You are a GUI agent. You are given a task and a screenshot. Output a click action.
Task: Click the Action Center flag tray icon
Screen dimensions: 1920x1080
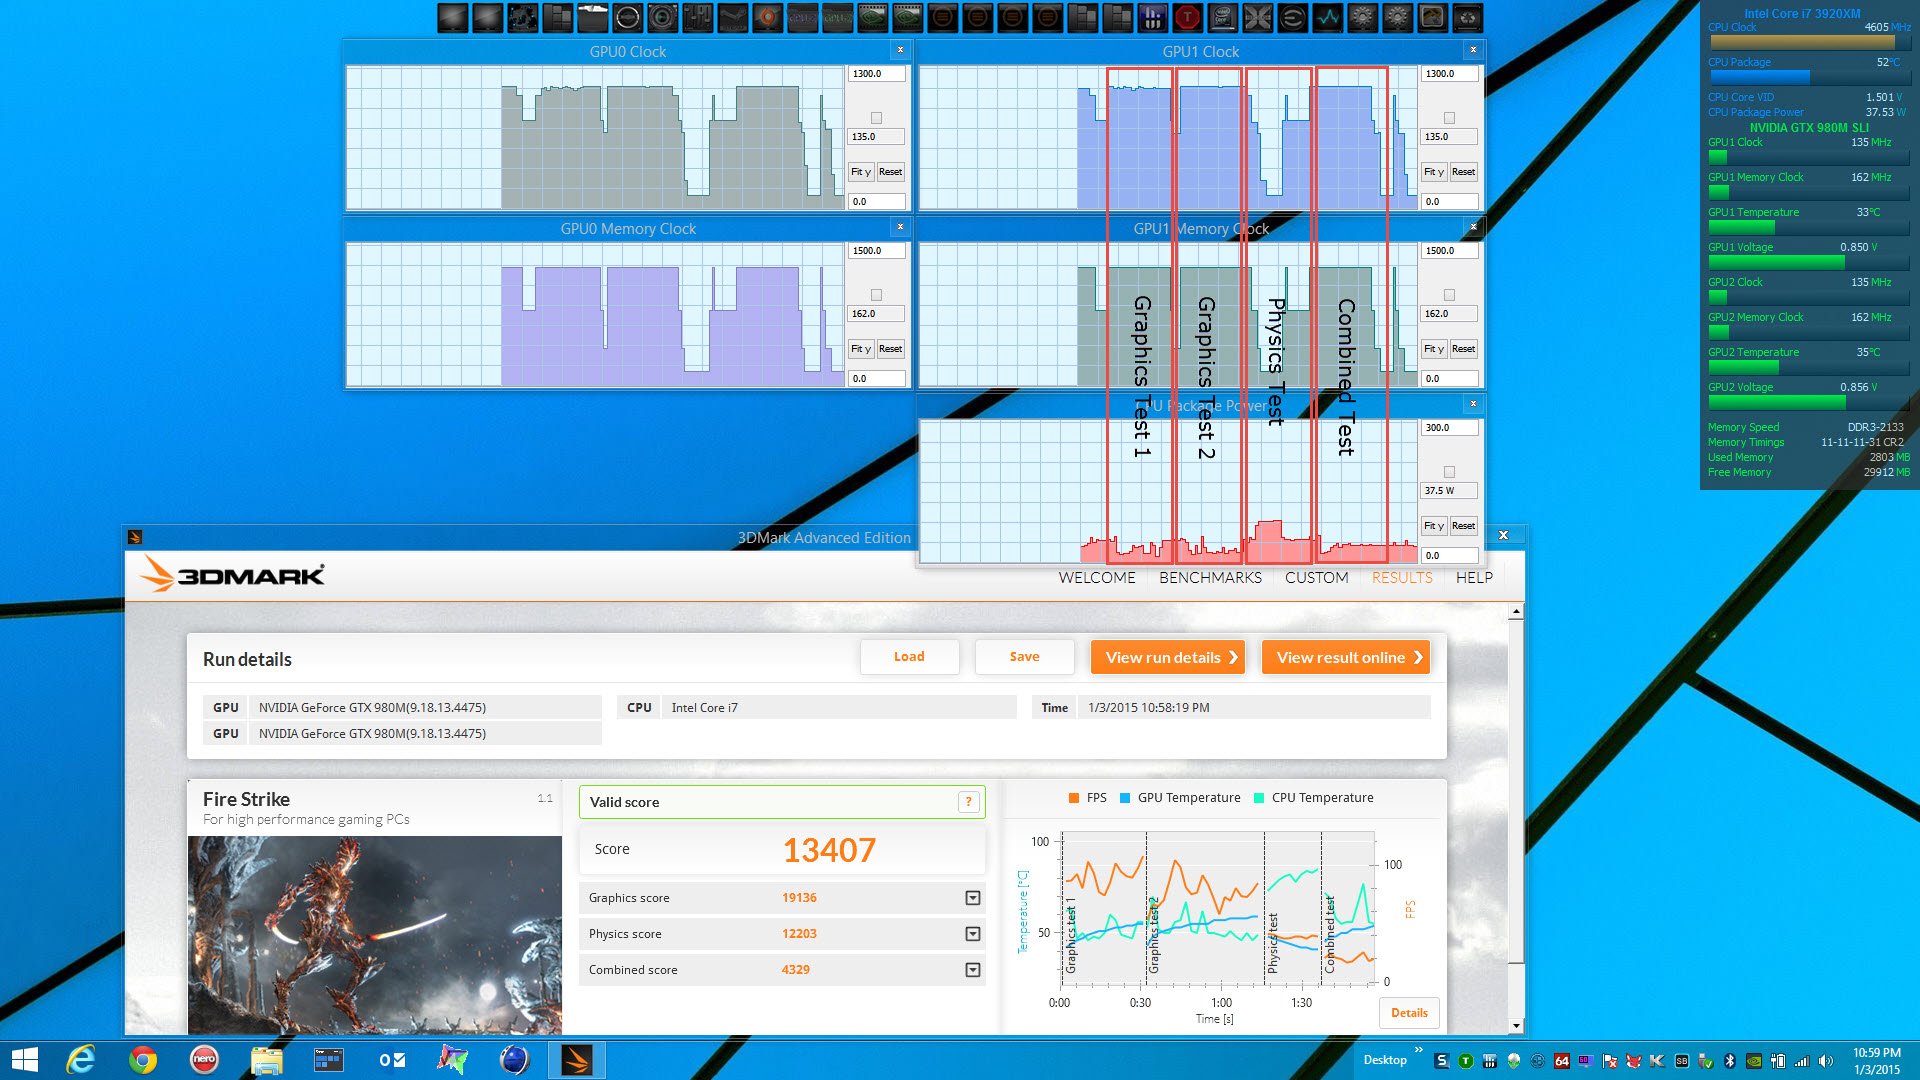click(1610, 1061)
